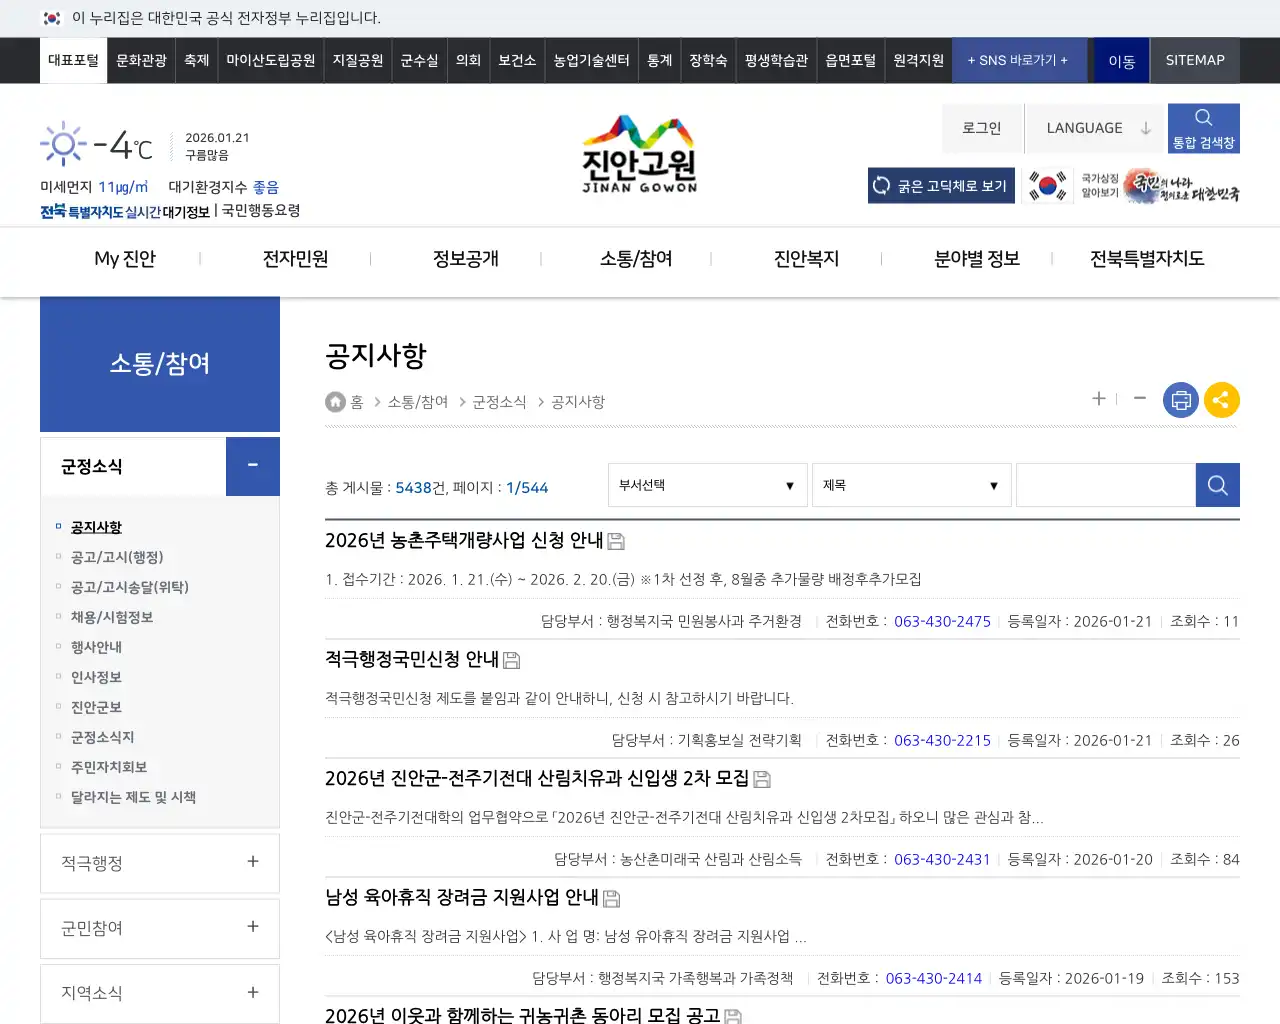Image resolution: width=1280 pixels, height=1024 pixels.
Task: Open attachment of 적극행정국민신청 notice
Action: point(511,659)
